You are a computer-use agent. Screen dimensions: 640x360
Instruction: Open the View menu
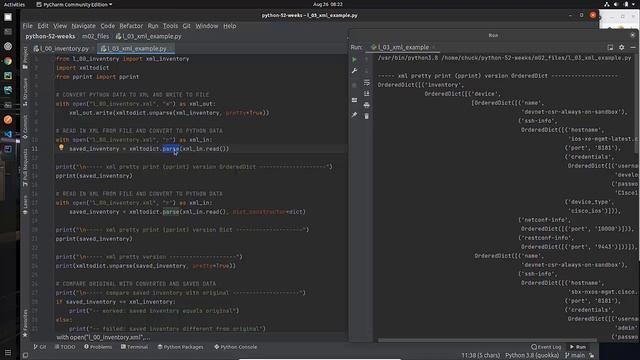[x=60, y=26]
